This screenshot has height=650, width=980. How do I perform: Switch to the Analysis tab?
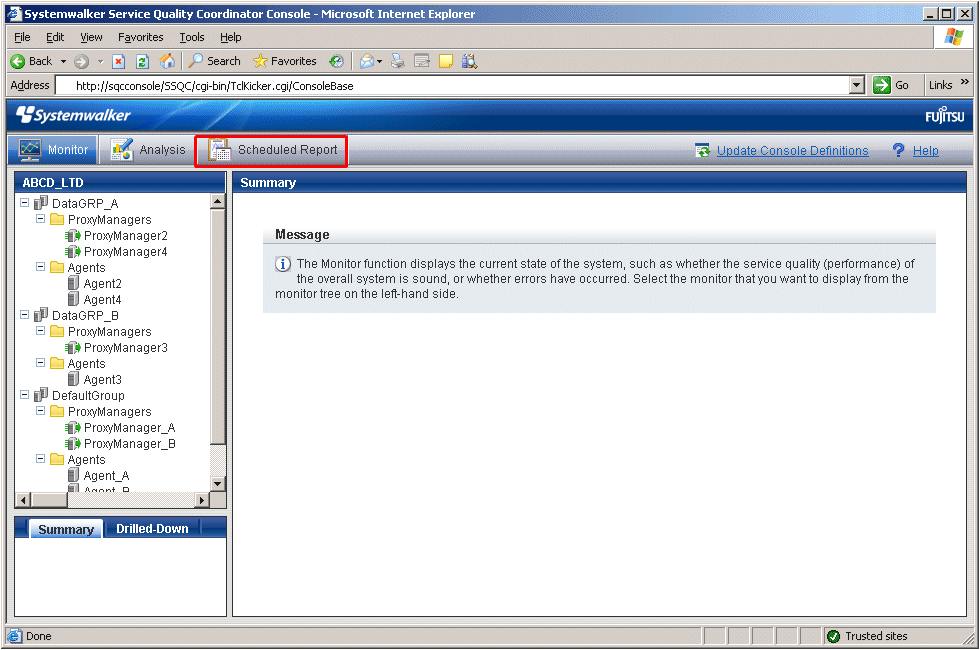[x=148, y=150]
